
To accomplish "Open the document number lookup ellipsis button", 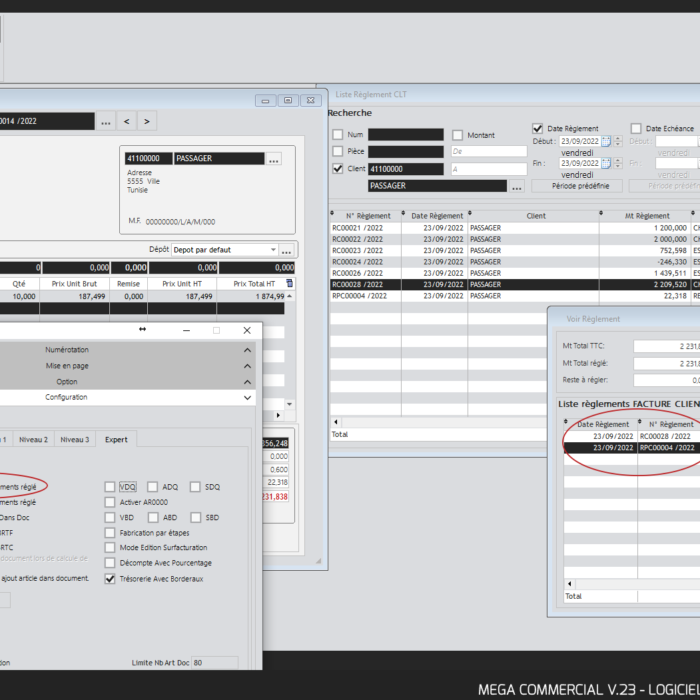I will [106, 121].
